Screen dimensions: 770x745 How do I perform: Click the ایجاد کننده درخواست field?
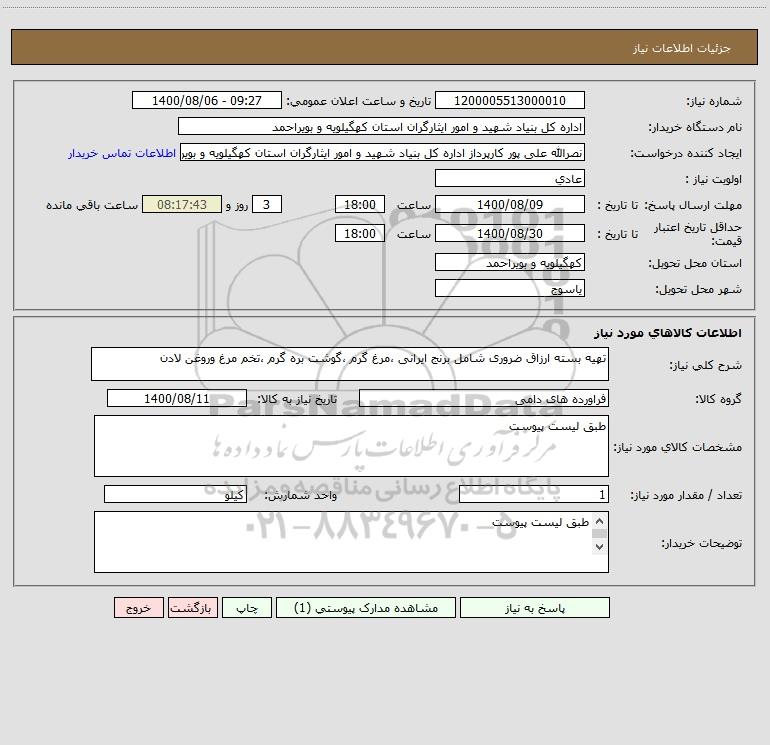tap(383, 152)
